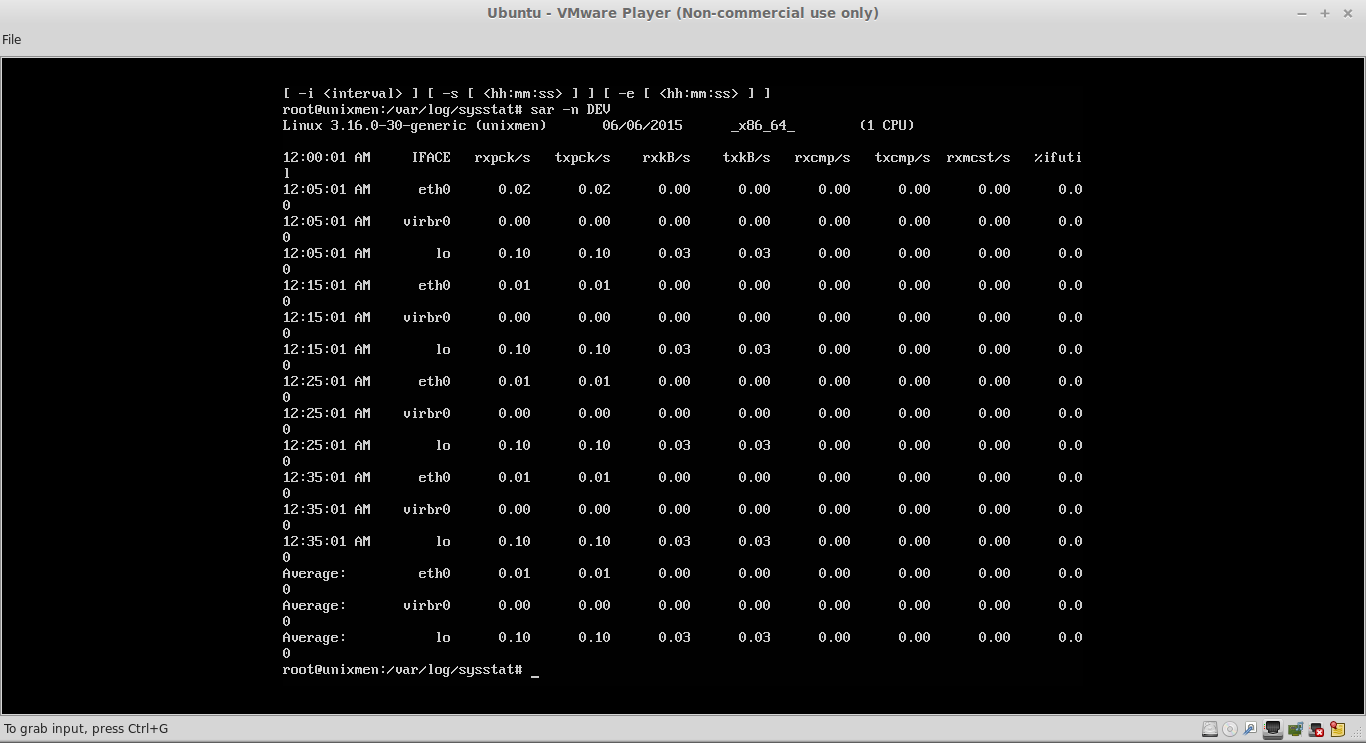Click 'Linux 3.16.0-30-generic (unixmen)' text
This screenshot has width=1366, height=743.
[415, 125]
